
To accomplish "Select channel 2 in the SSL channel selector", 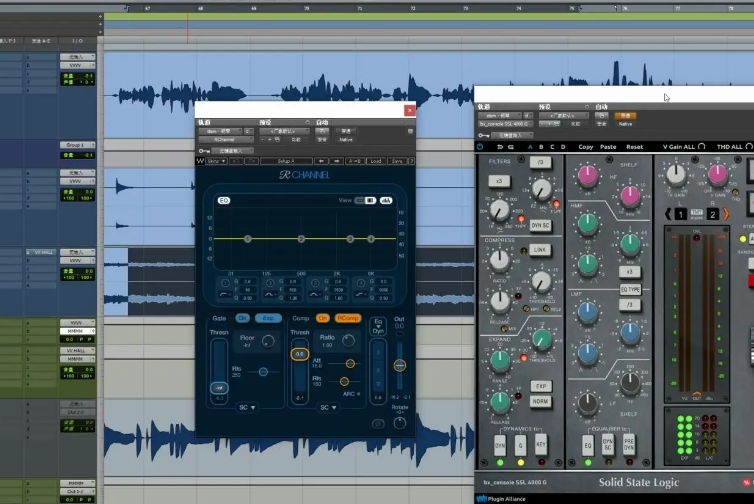I will (713, 214).
